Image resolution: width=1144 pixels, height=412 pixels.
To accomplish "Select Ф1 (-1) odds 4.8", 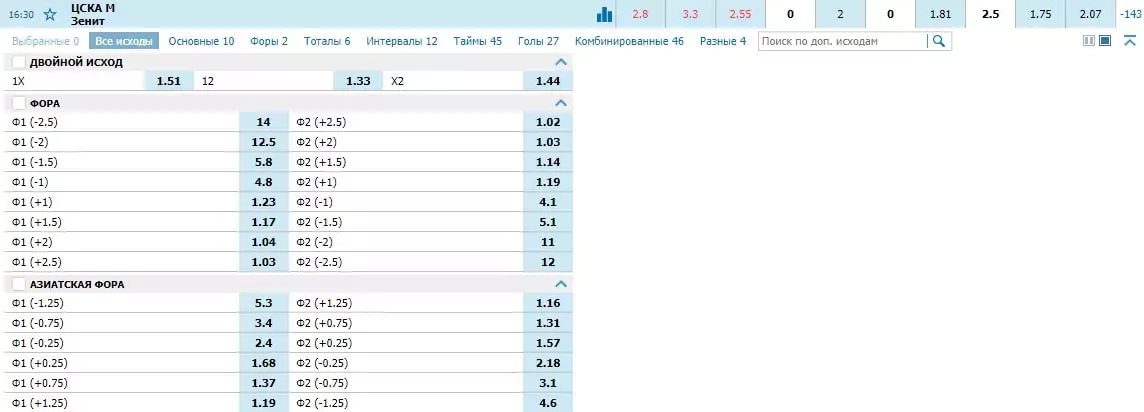I will 264,182.
